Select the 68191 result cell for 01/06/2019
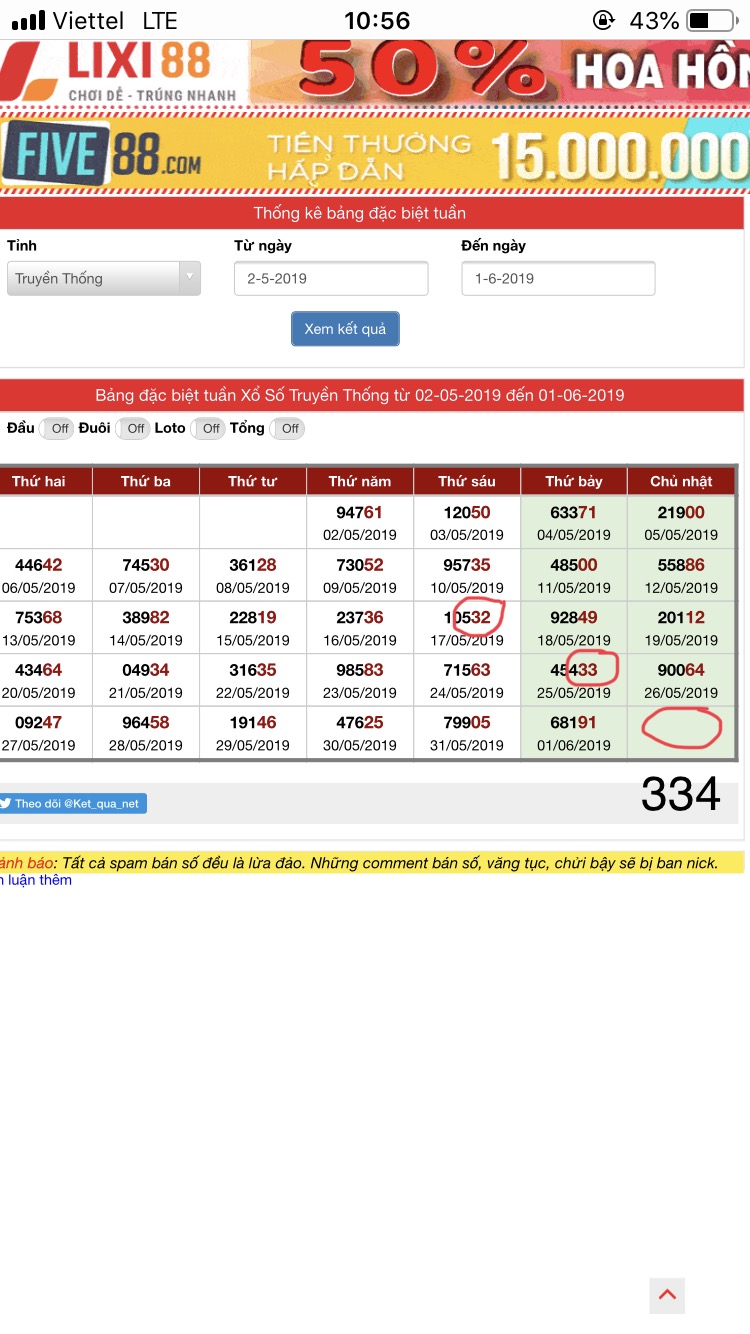This screenshot has height=1334, width=750. pos(574,733)
